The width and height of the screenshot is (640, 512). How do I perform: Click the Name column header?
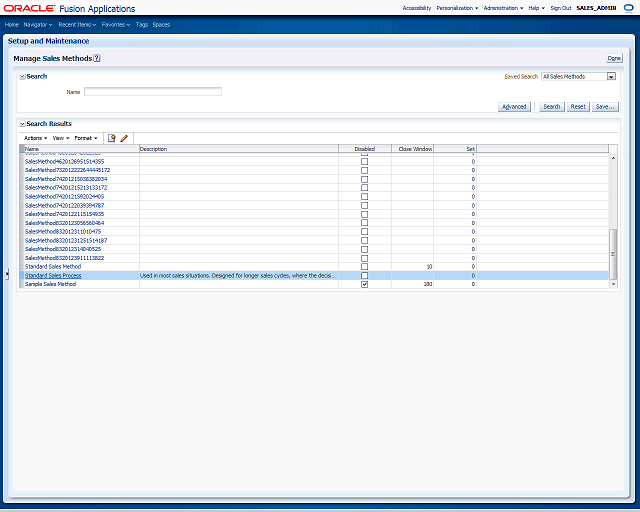pos(82,149)
